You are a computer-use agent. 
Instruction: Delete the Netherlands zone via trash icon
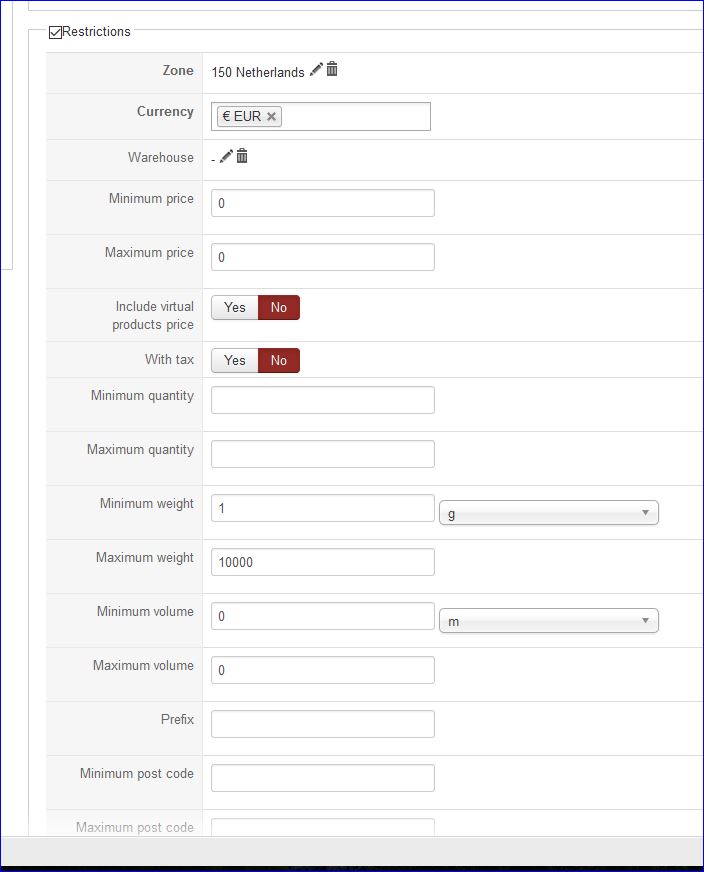pyautogui.click(x=332, y=70)
